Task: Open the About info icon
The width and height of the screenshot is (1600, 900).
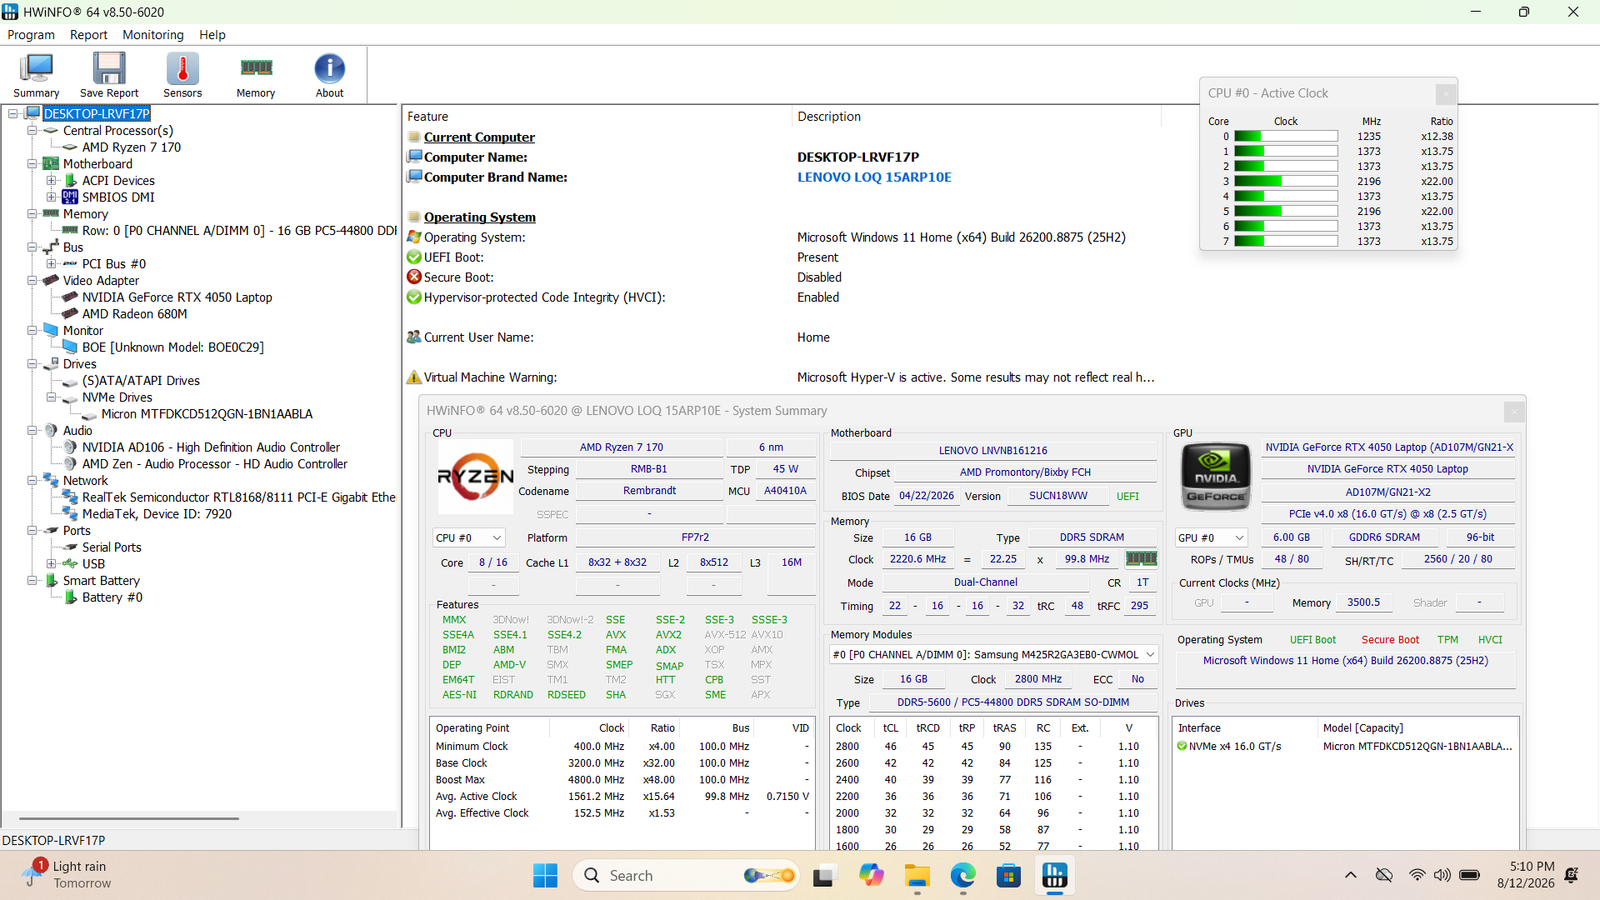Action: tap(329, 75)
